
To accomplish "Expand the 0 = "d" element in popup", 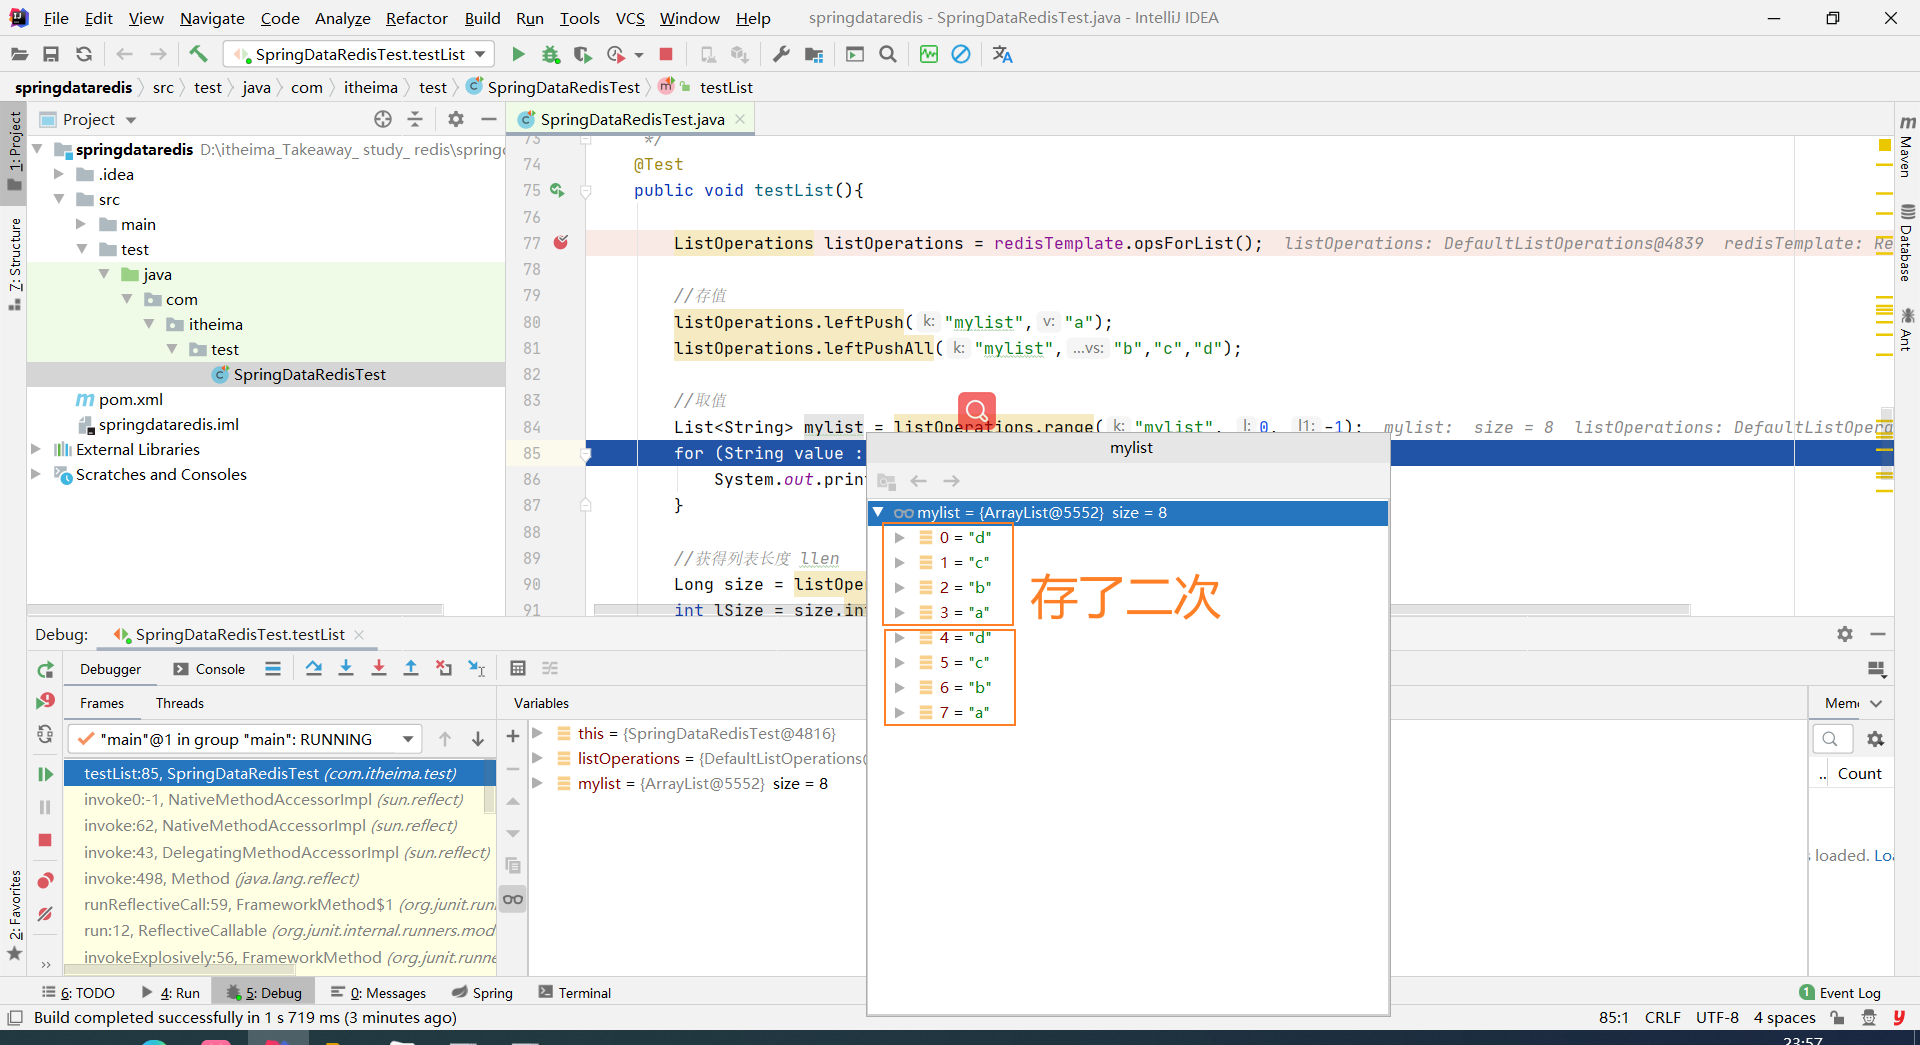I will tap(899, 537).
